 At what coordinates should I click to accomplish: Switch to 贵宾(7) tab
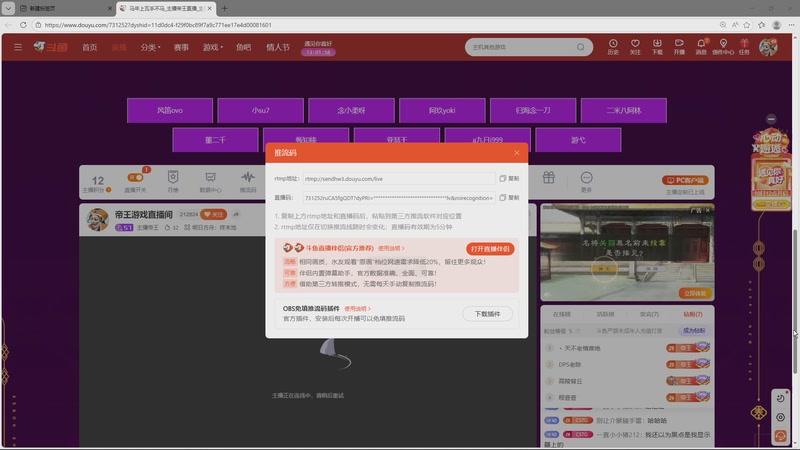649,314
